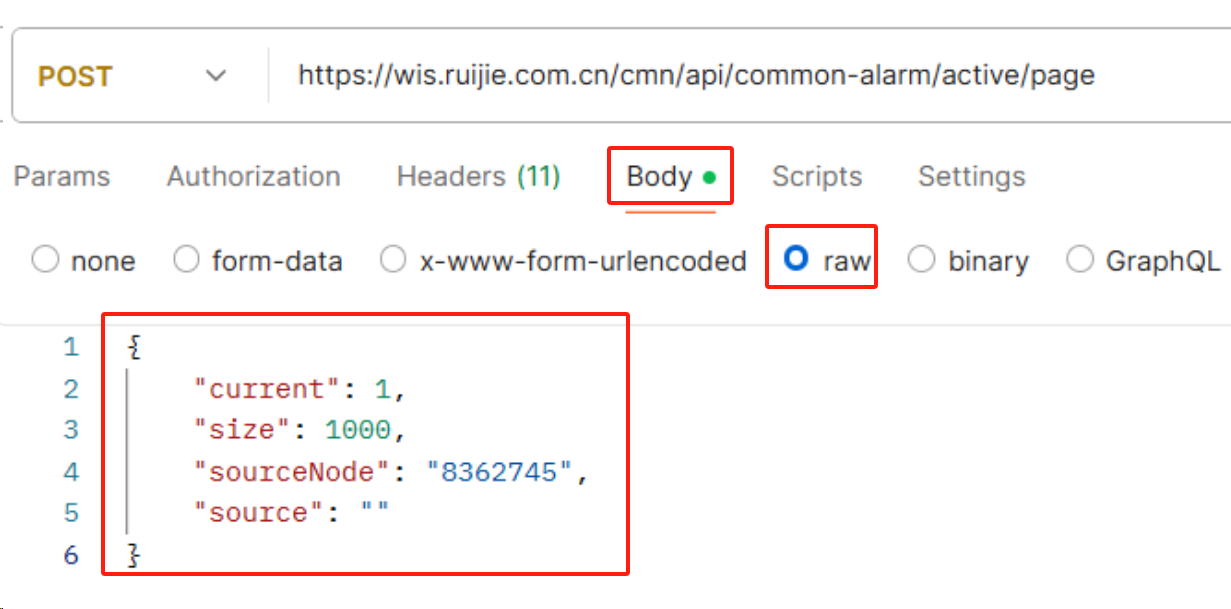Select the Body tab

pos(671,177)
